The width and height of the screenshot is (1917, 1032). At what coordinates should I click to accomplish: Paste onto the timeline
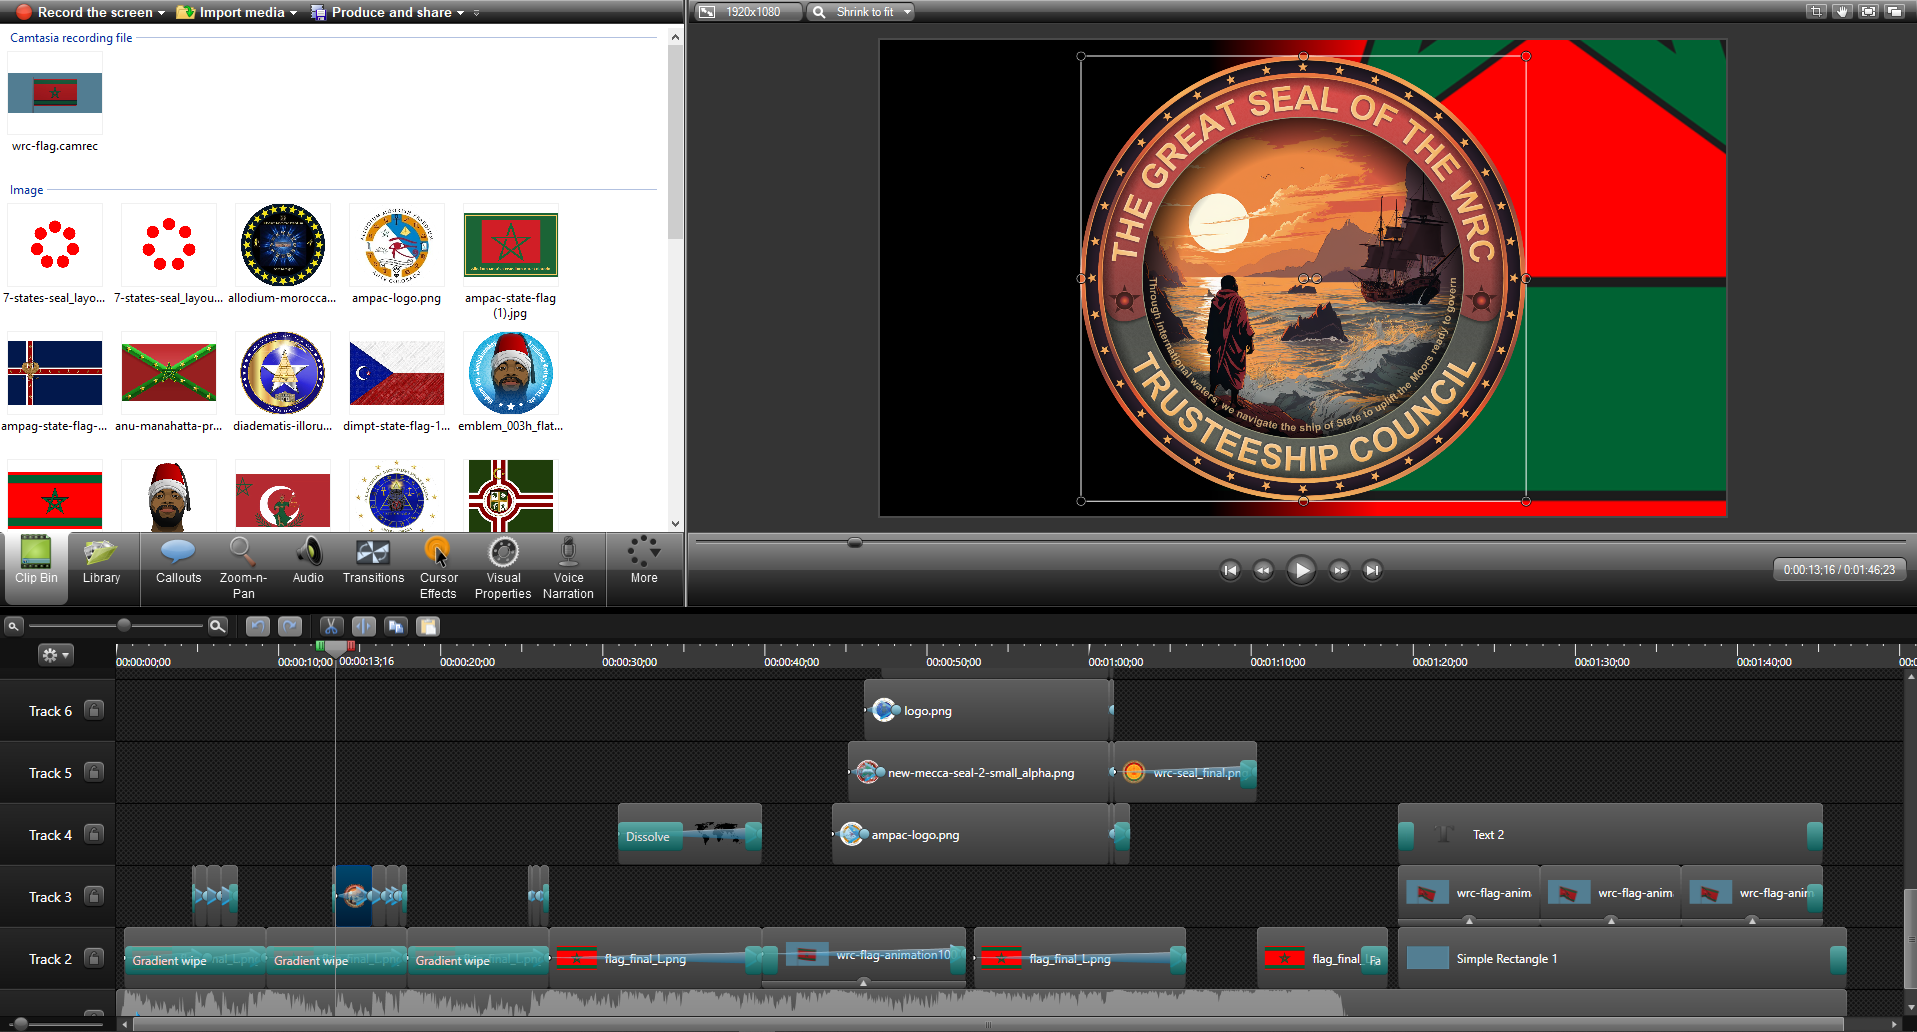click(428, 626)
